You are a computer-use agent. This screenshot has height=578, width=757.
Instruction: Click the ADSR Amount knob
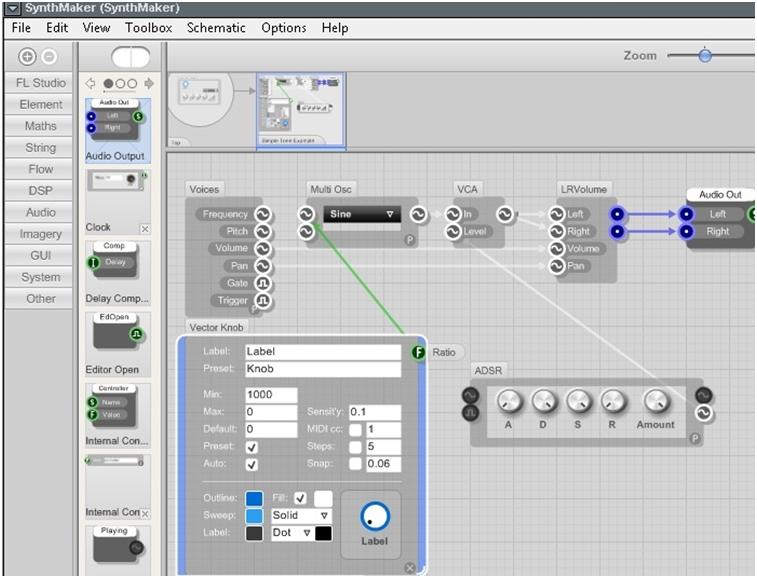(x=655, y=402)
